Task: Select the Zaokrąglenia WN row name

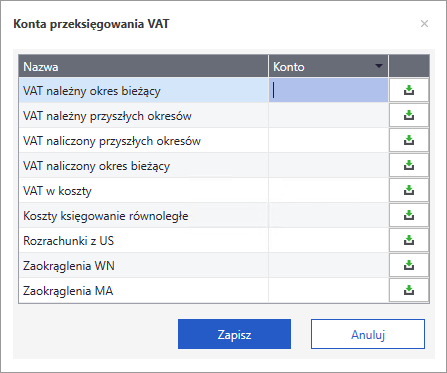Action: click(69, 266)
